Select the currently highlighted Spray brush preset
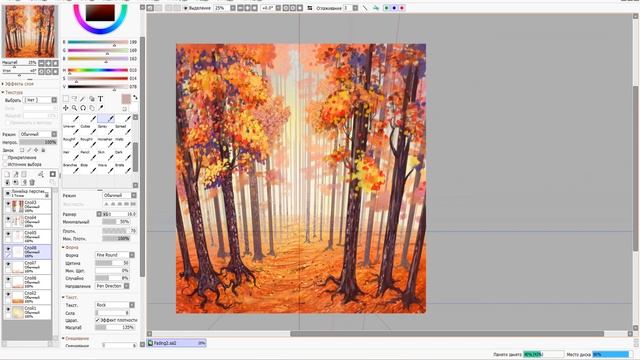Viewport: 640px width, 360px height. pos(106,121)
